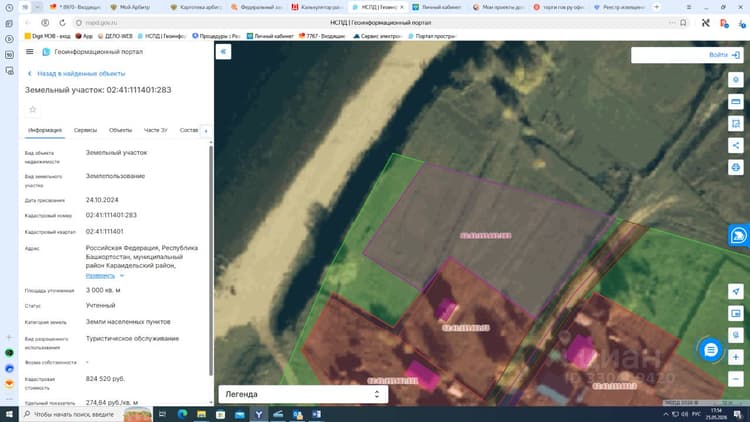The height and width of the screenshot is (422, 750).
Task: Expand the Легенда dropdown
Action: point(303,394)
